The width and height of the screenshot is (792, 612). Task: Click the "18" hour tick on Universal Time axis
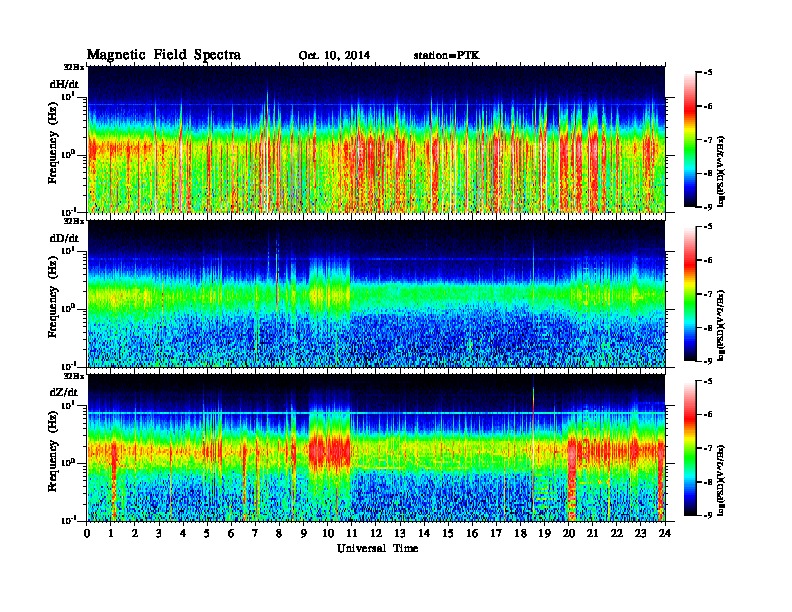[x=520, y=533]
